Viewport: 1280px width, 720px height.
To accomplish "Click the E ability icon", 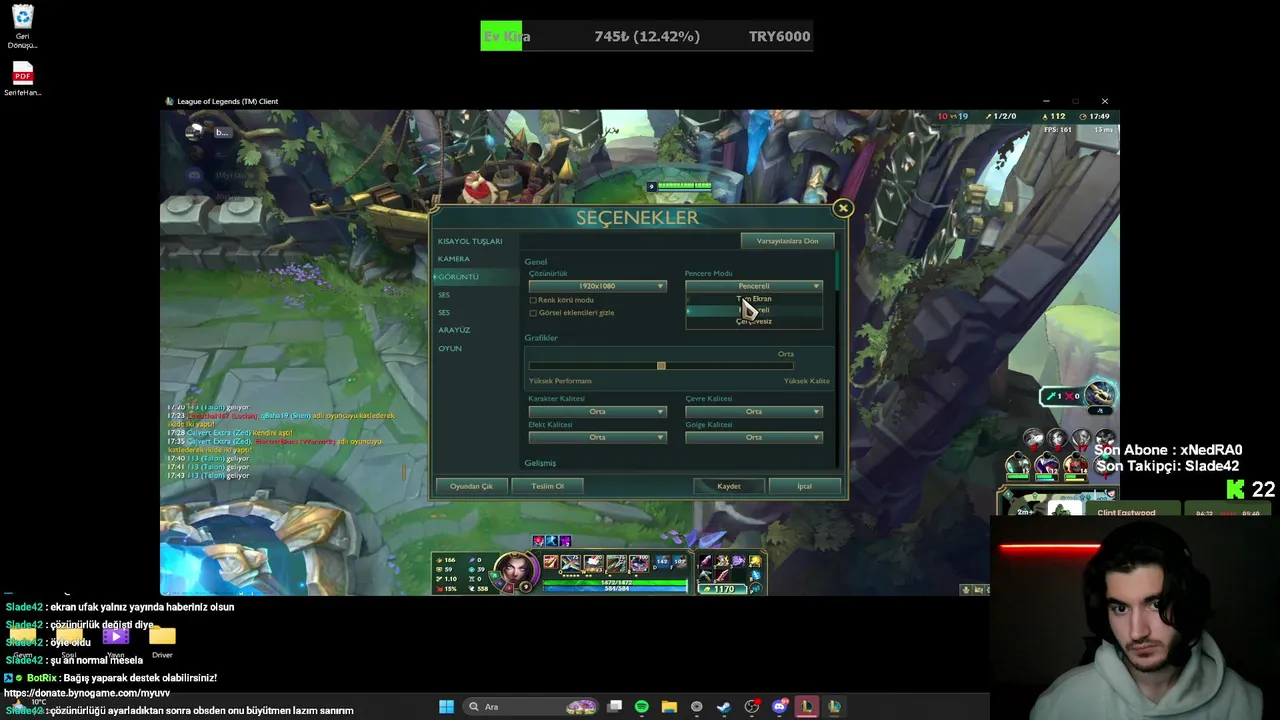I will tap(616, 564).
